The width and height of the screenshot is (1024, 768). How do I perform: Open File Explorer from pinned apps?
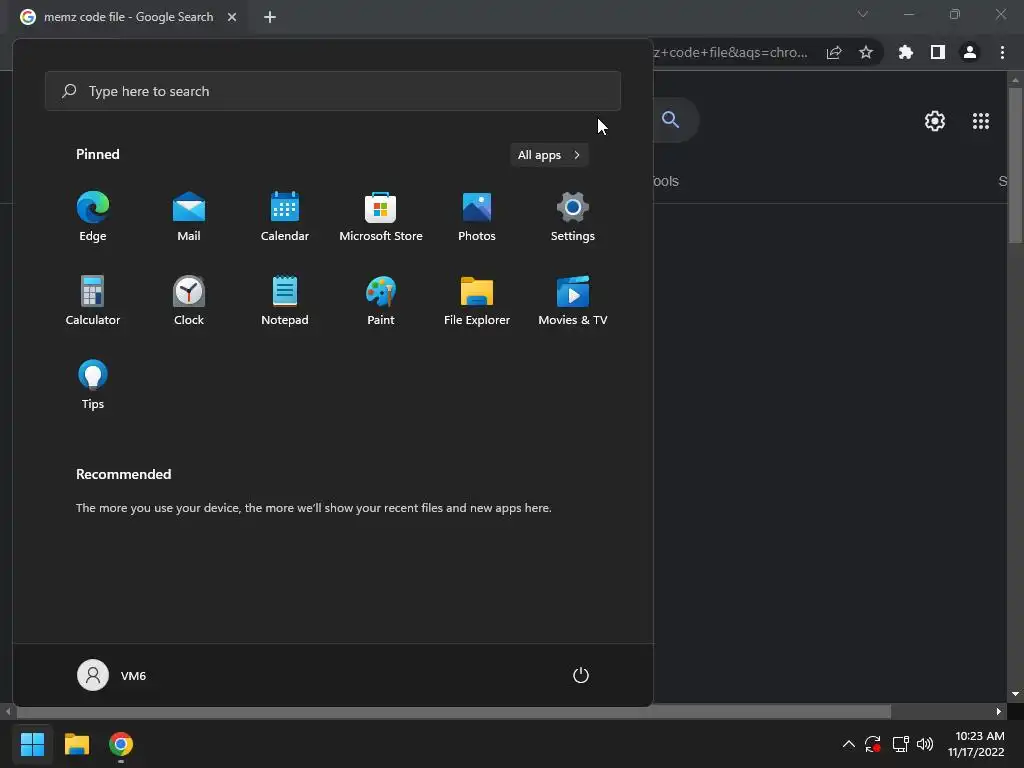tap(477, 300)
